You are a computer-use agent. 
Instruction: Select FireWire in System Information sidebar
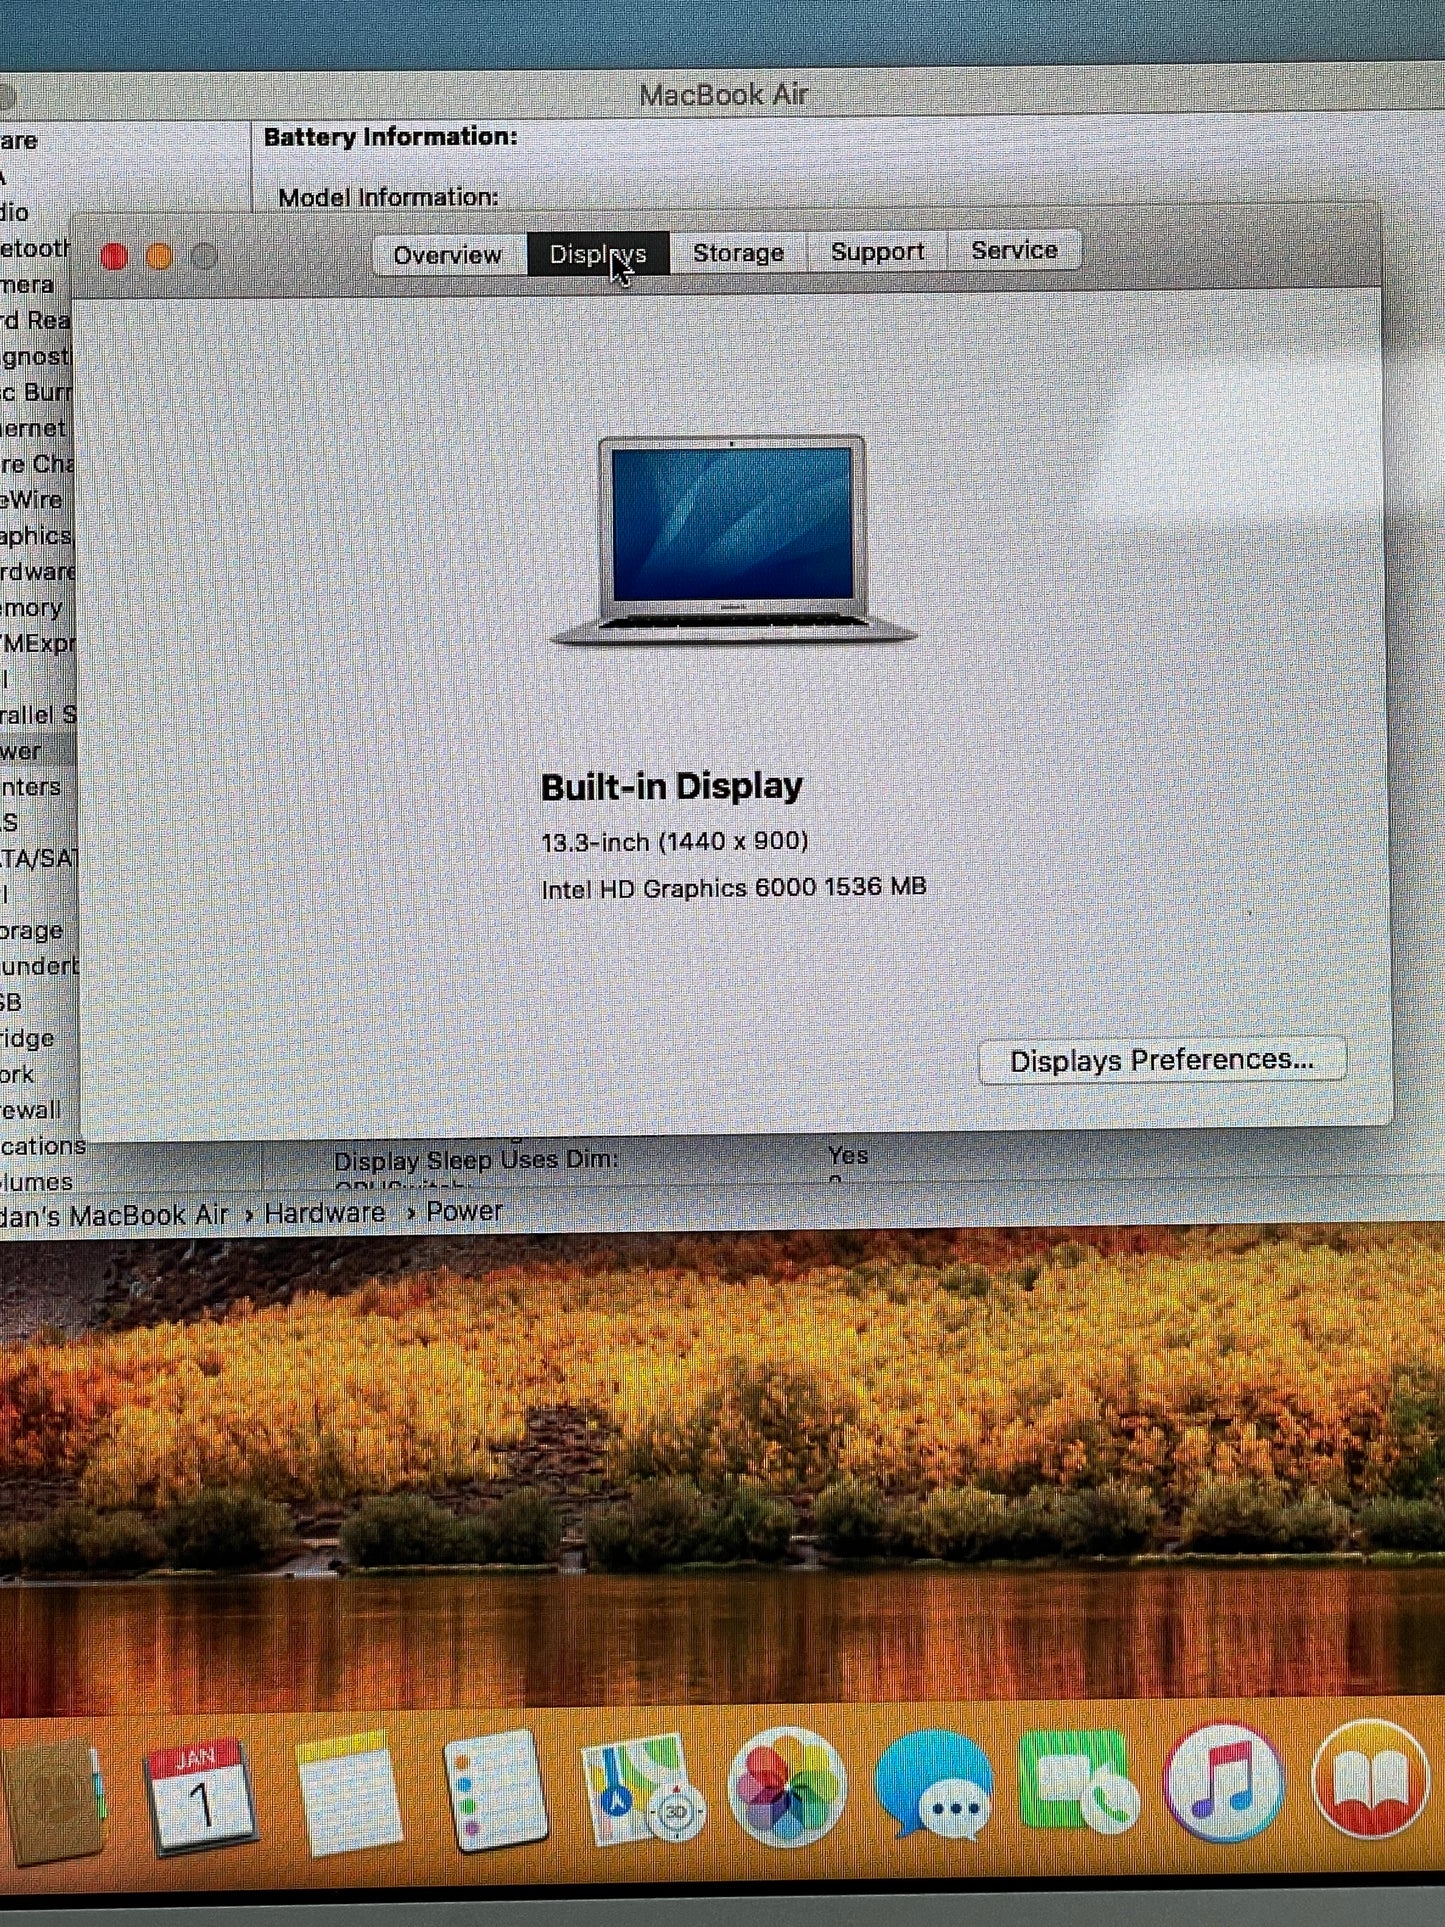32,500
